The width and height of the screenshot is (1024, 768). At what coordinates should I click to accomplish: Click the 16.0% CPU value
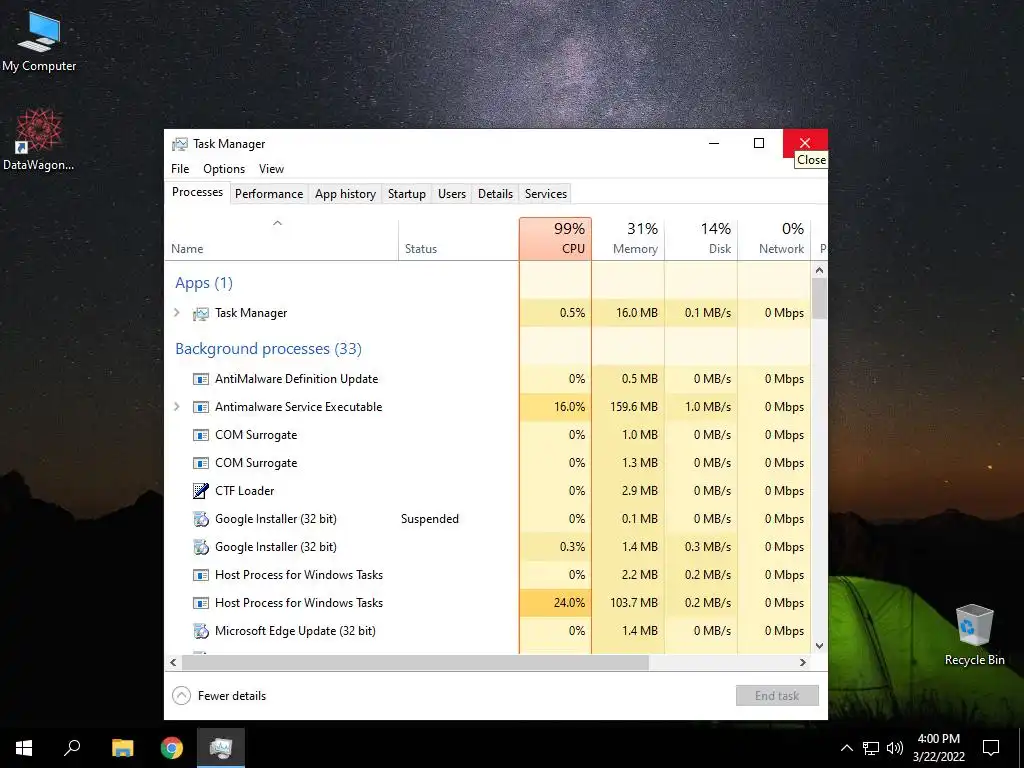click(x=569, y=407)
